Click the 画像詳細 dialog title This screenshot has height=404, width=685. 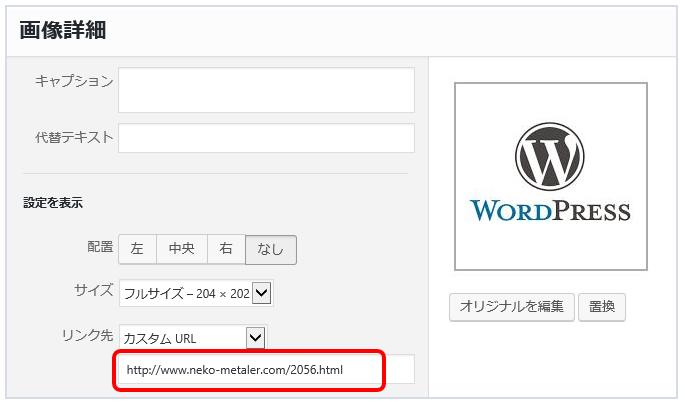63,31
